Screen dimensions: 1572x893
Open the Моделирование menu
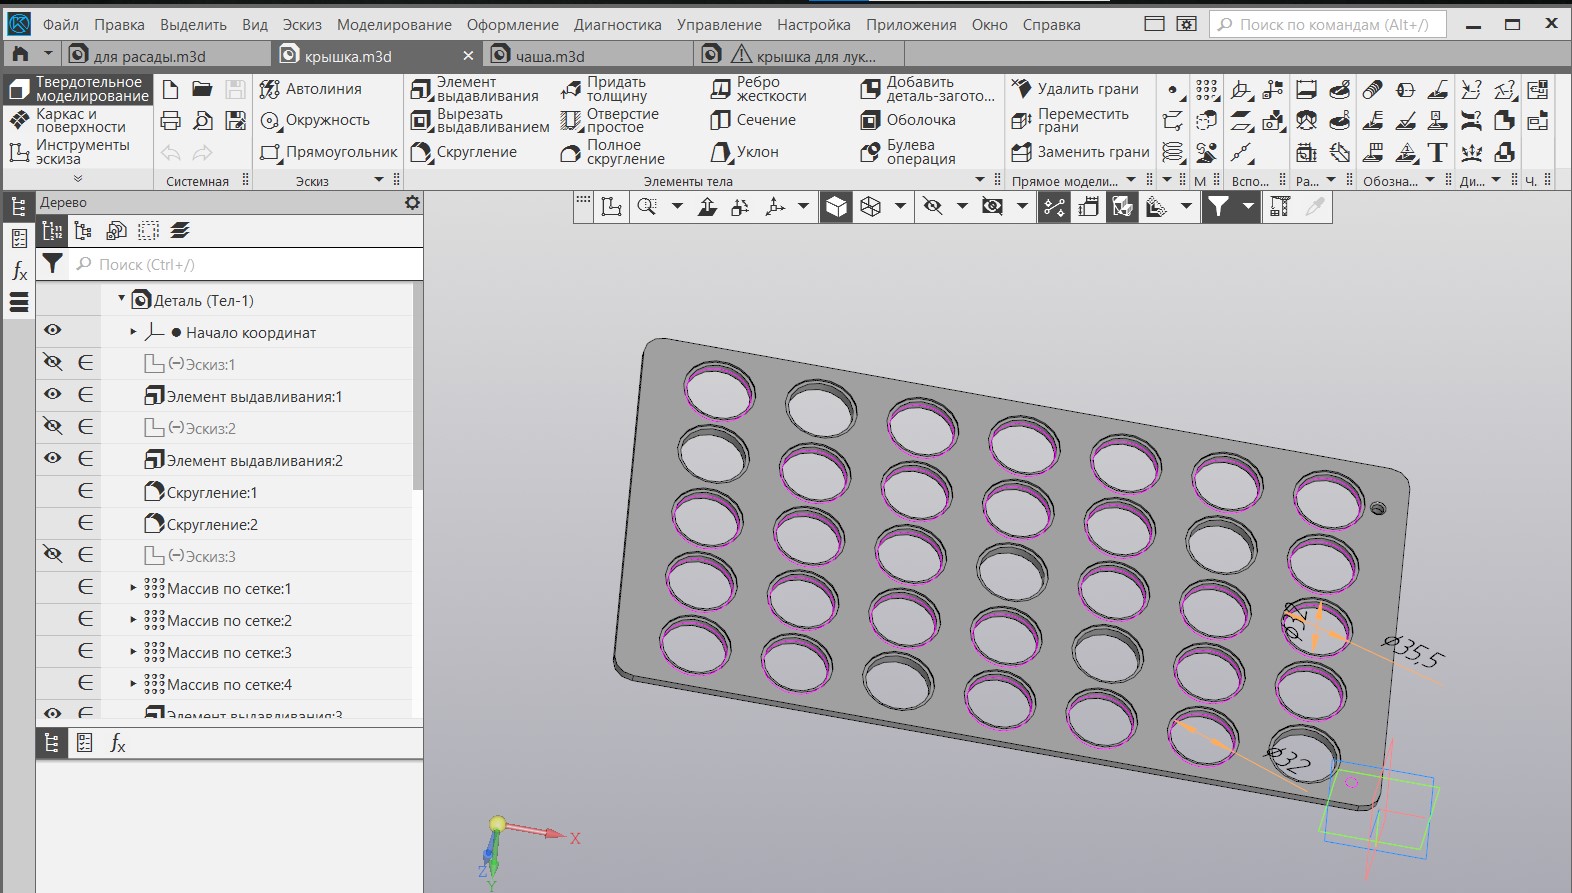394,24
